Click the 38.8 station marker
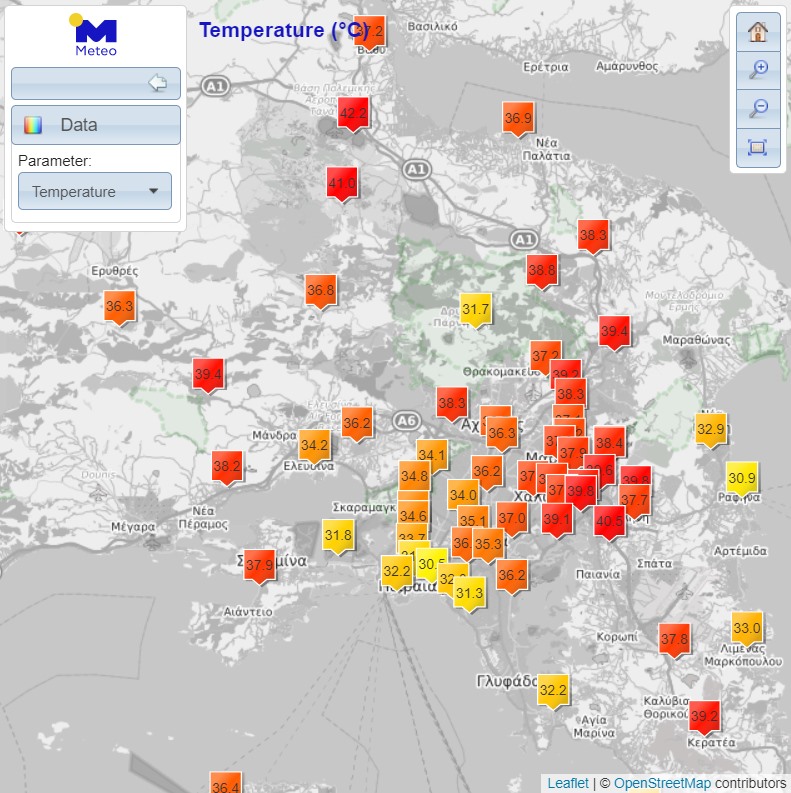 point(542,272)
